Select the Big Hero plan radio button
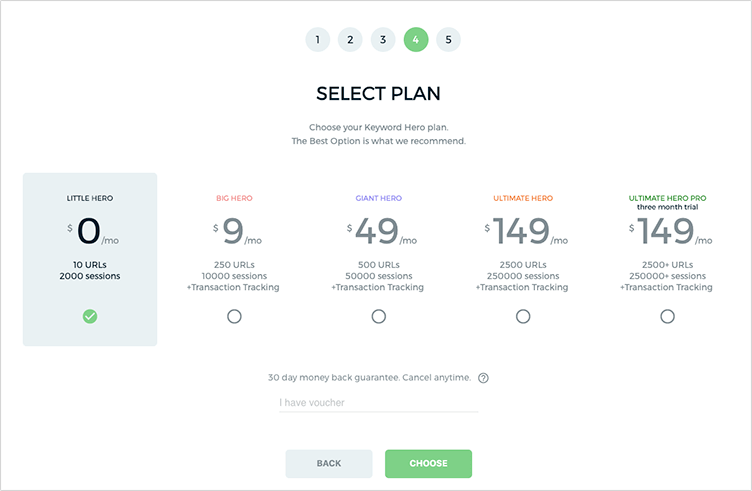Viewport: 752px width, 491px height. [x=234, y=317]
